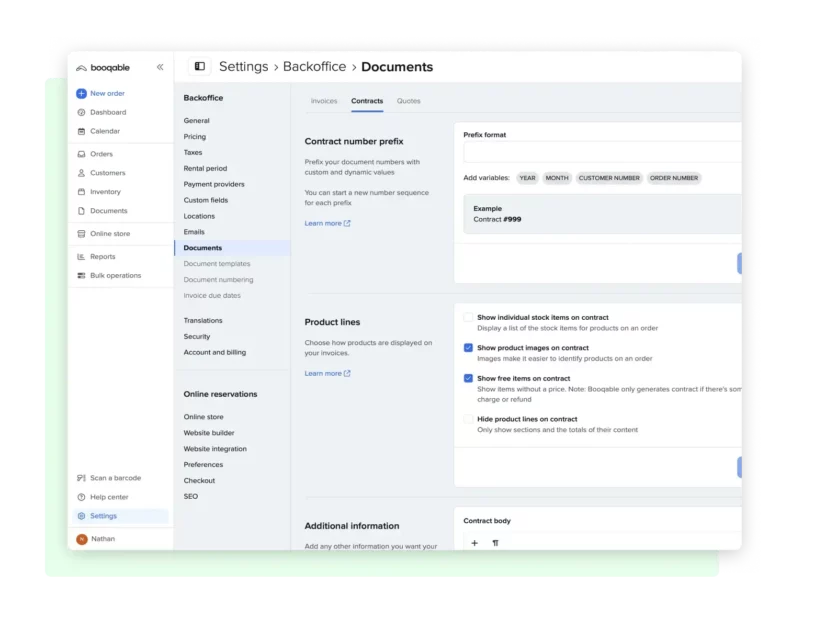The height and width of the screenshot is (628, 837).
Task: Click the plus icon in Contract body editor
Action: pos(474,543)
